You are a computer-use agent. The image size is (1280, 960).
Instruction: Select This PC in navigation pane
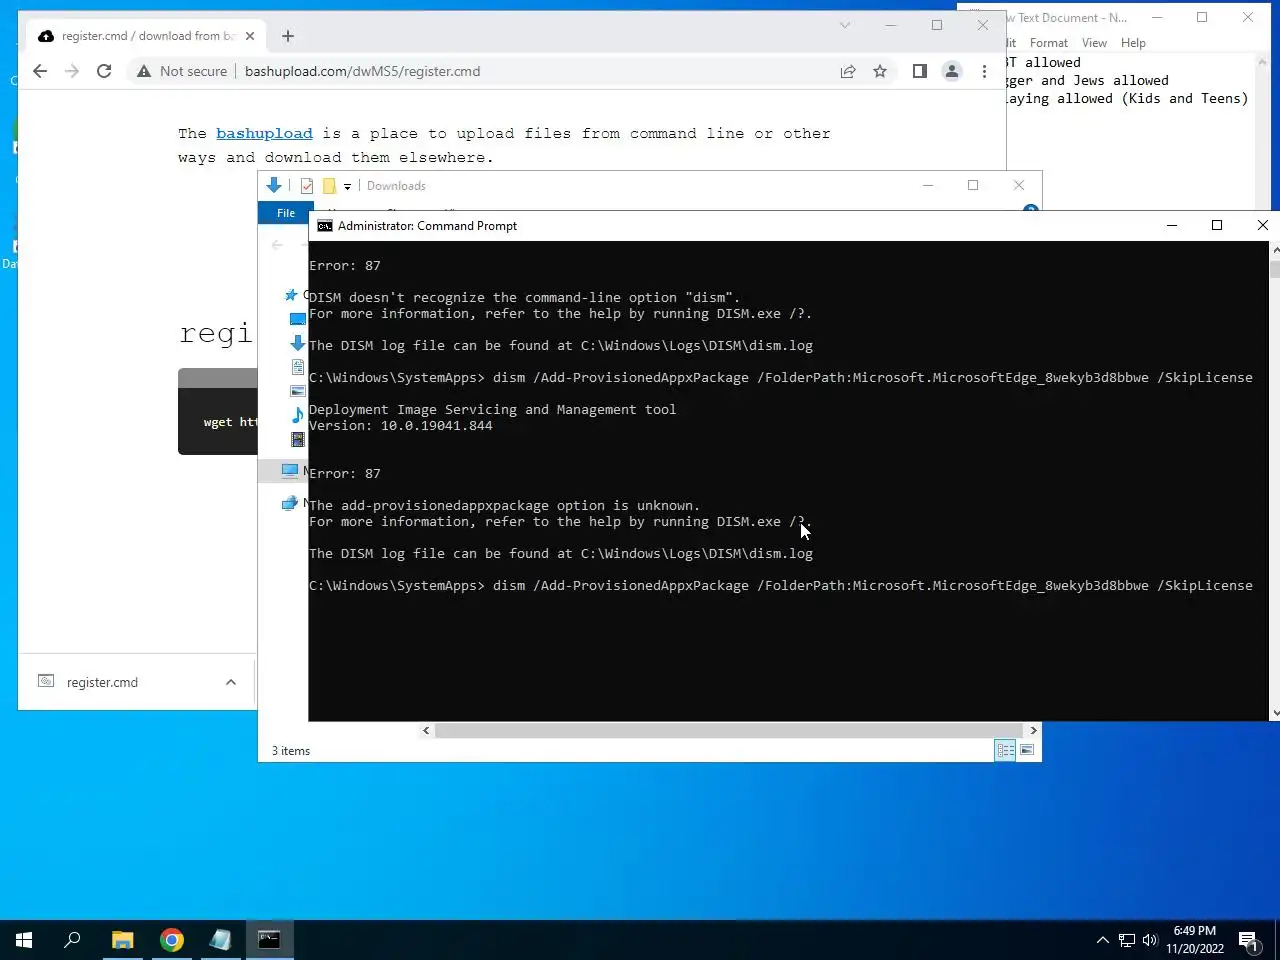pyautogui.click(x=290, y=470)
